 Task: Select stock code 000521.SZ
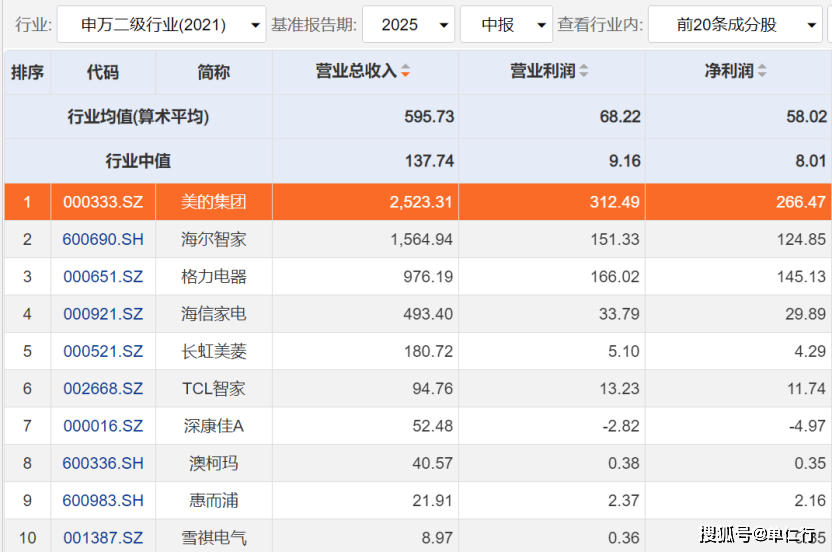click(x=103, y=352)
